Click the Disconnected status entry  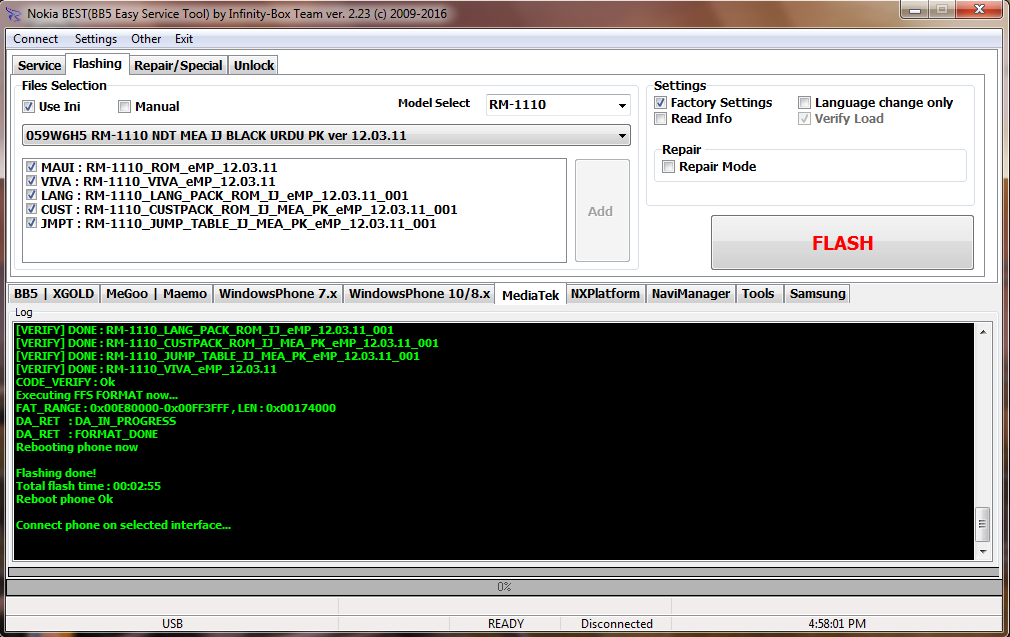(x=616, y=623)
